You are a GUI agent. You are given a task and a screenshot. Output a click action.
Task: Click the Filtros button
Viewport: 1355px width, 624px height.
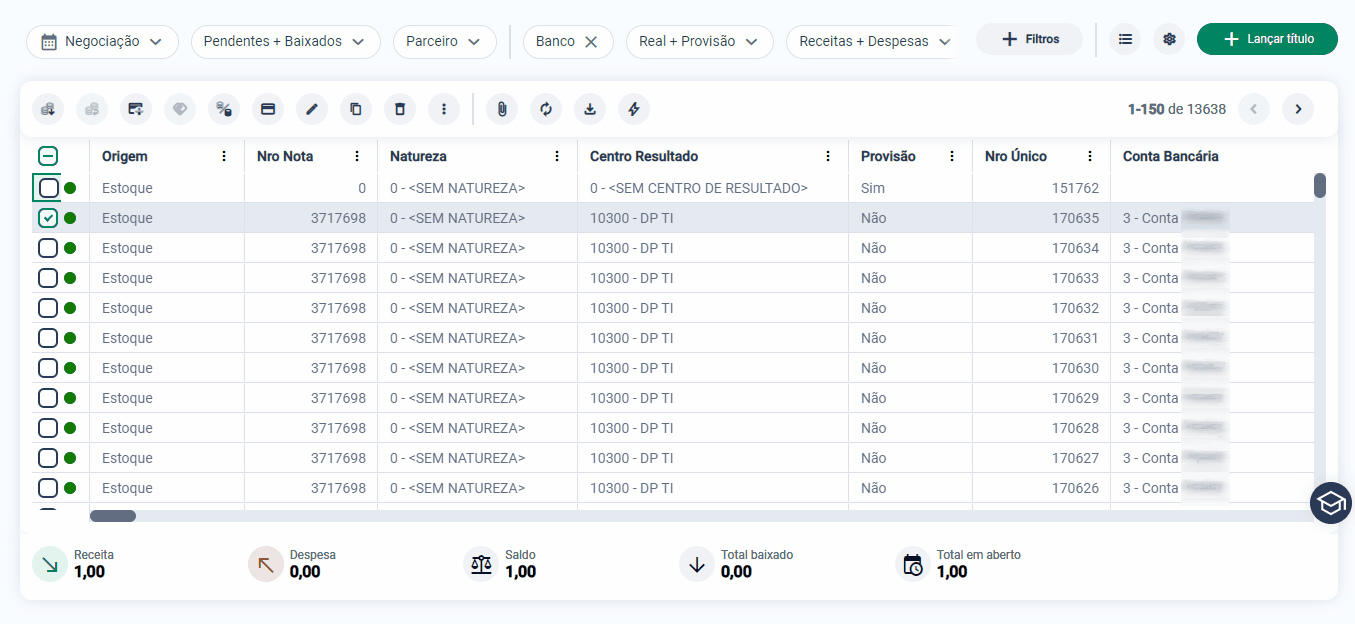pos(1029,39)
